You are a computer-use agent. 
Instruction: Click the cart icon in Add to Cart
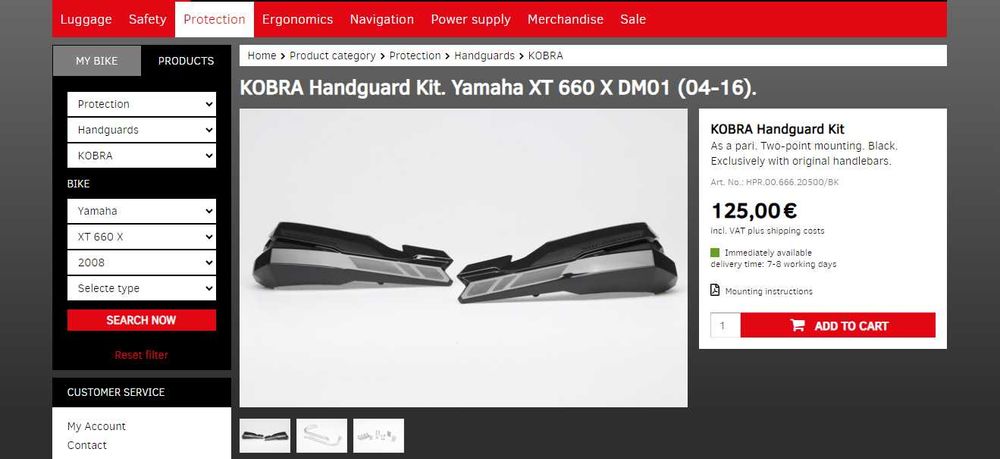pyautogui.click(x=797, y=326)
